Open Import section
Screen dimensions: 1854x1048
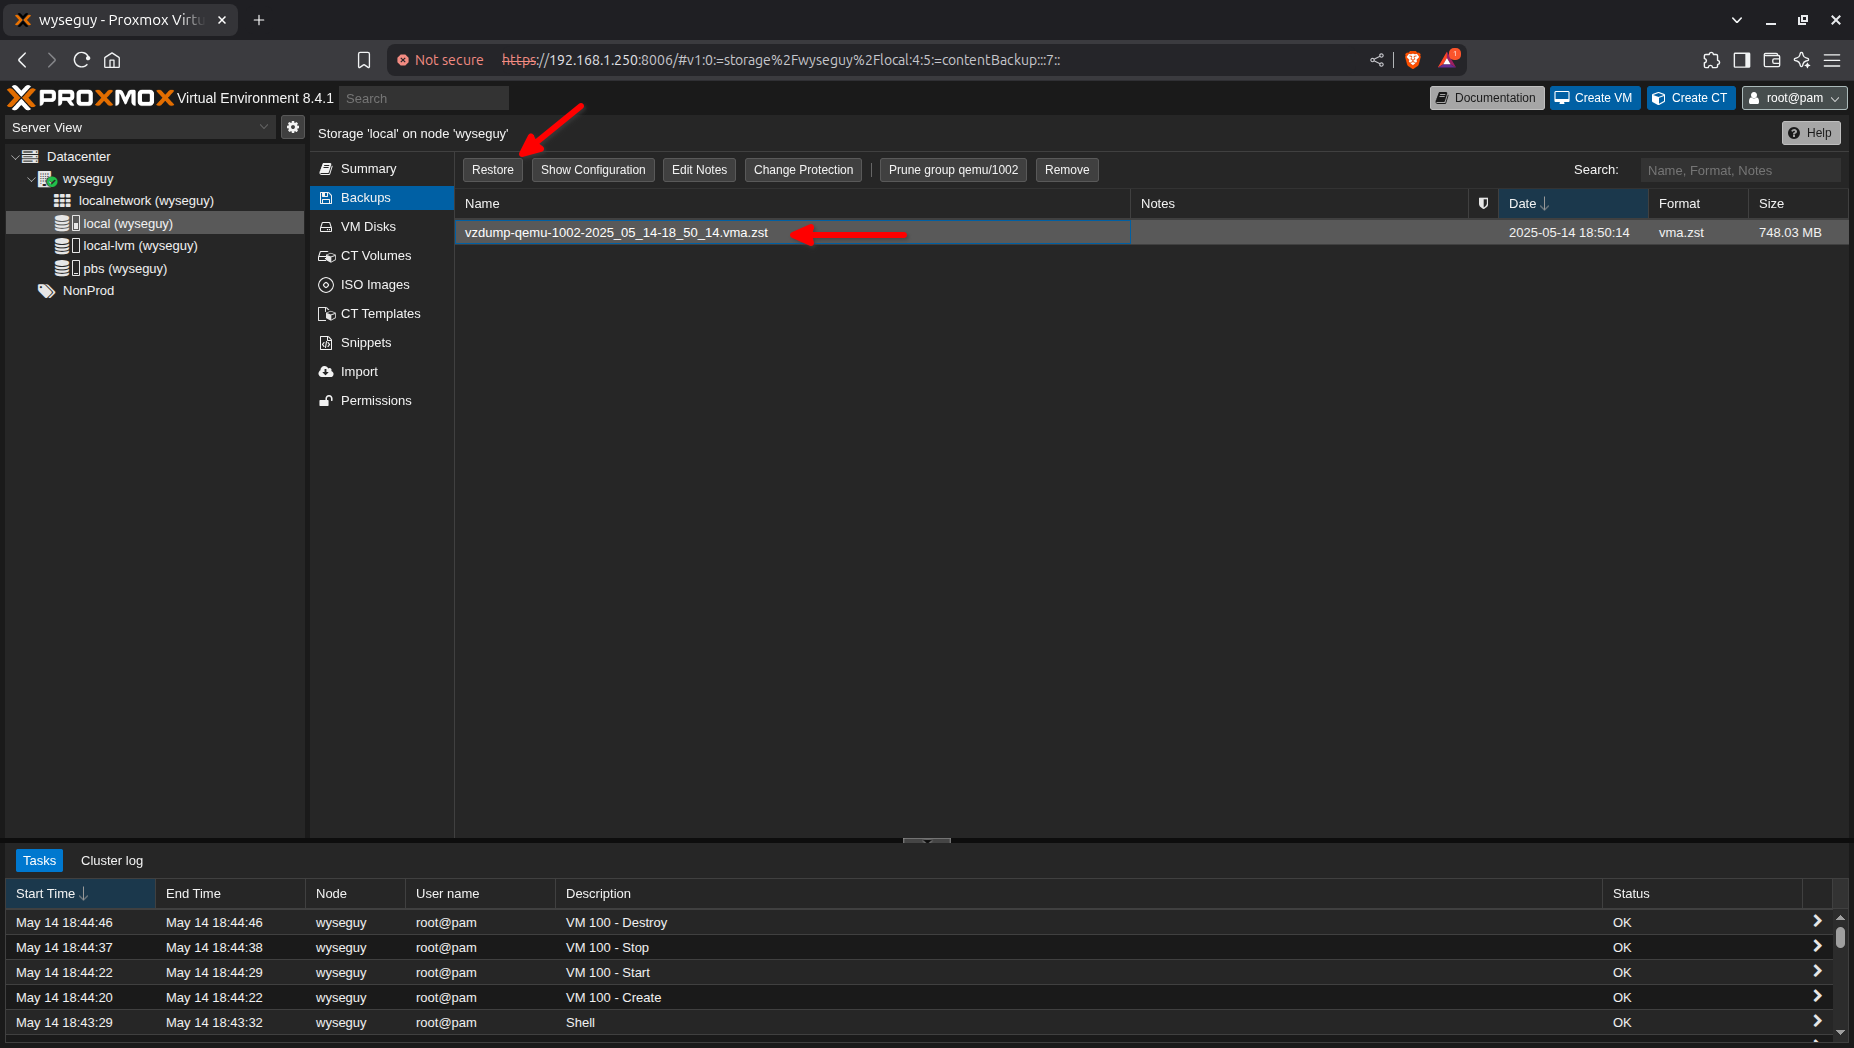pos(382,372)
